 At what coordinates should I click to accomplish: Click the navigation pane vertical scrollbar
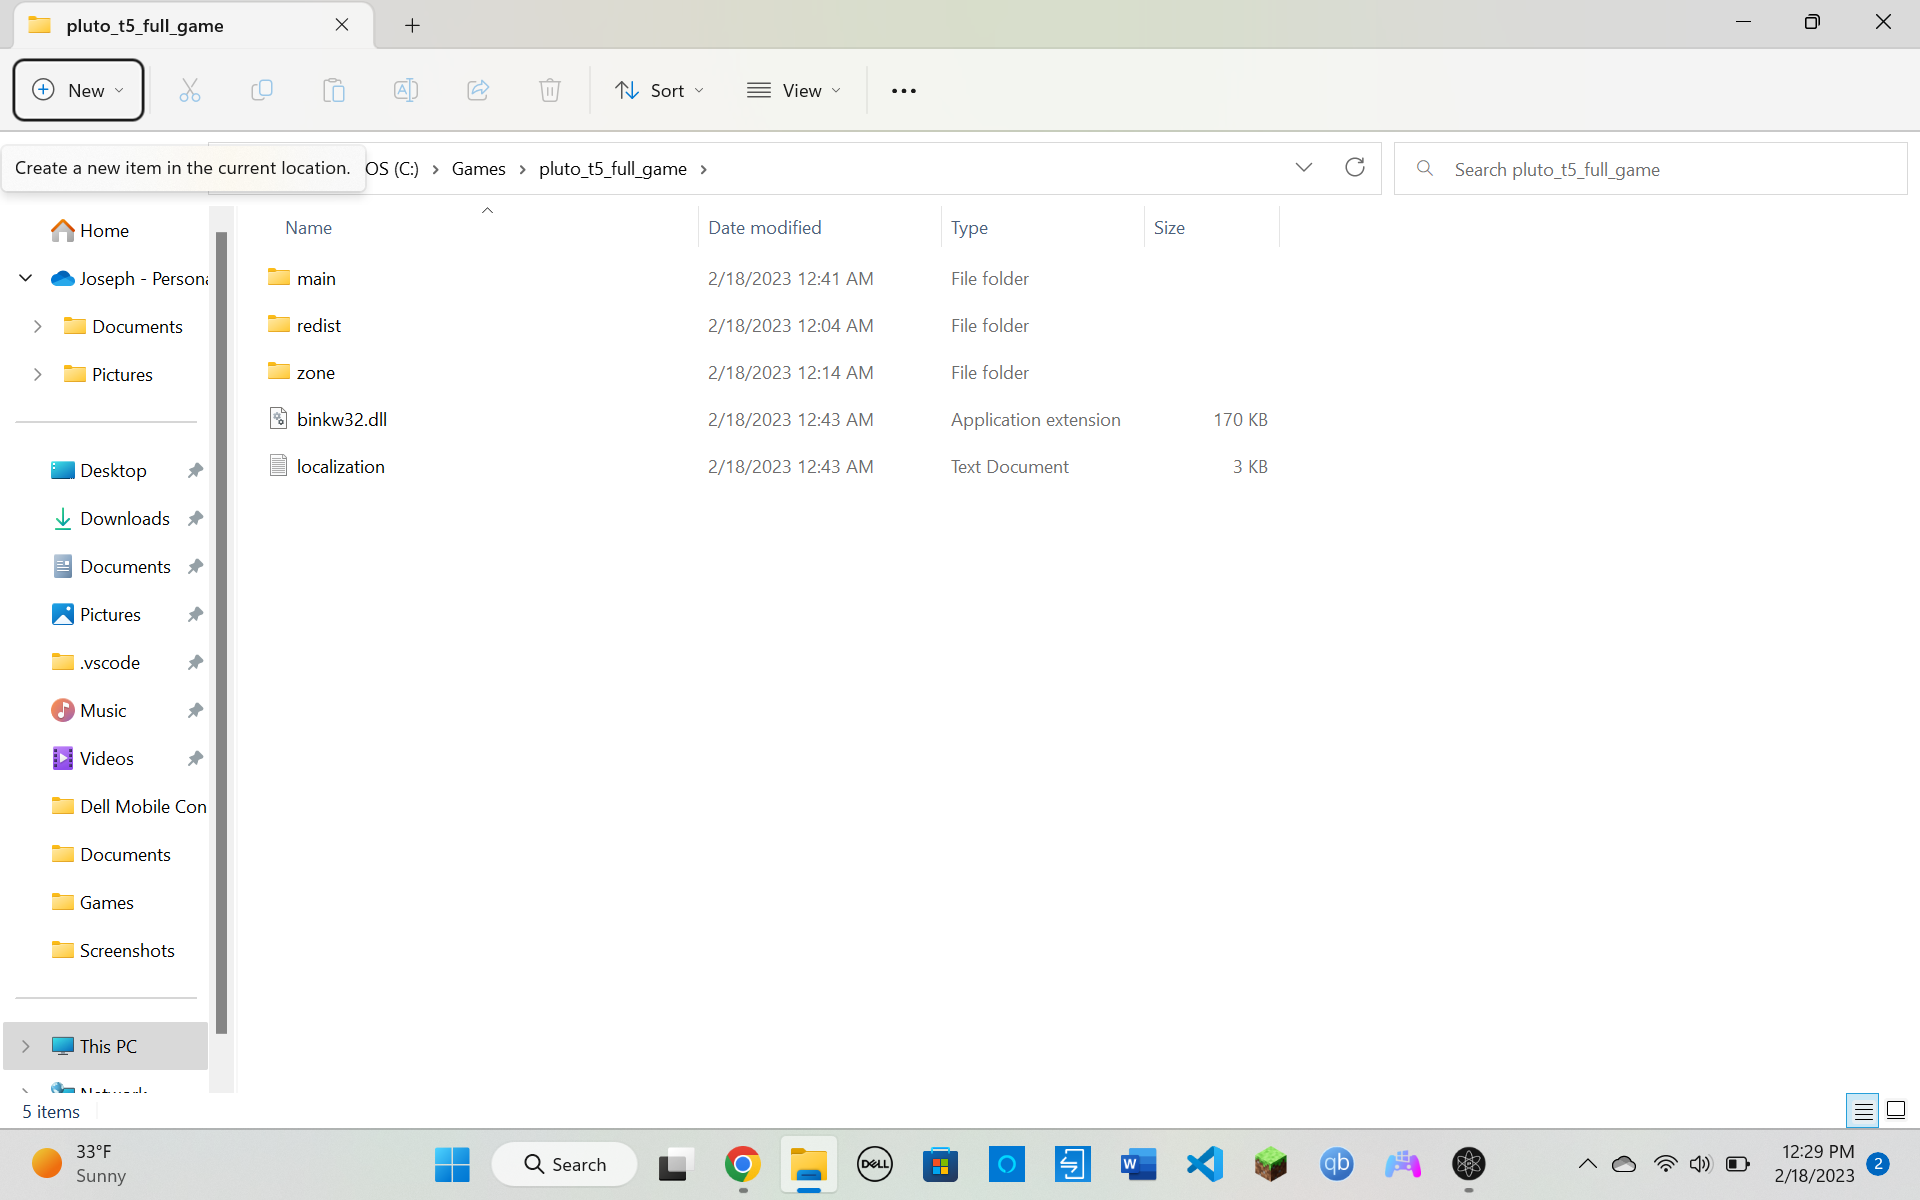click(x=222, y=632)
